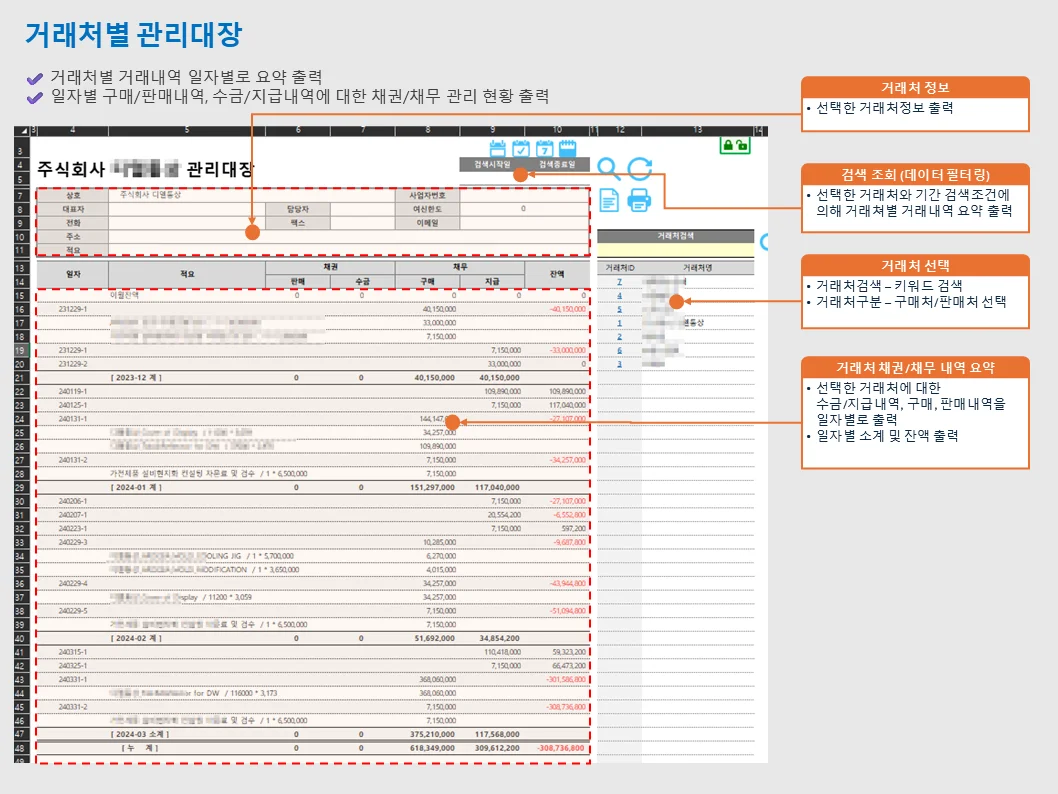Image resolution: width=1058 pixels, height=794 pixels.
Task: Toggle the green unlocked padlock icon
Action: point(741,146)
